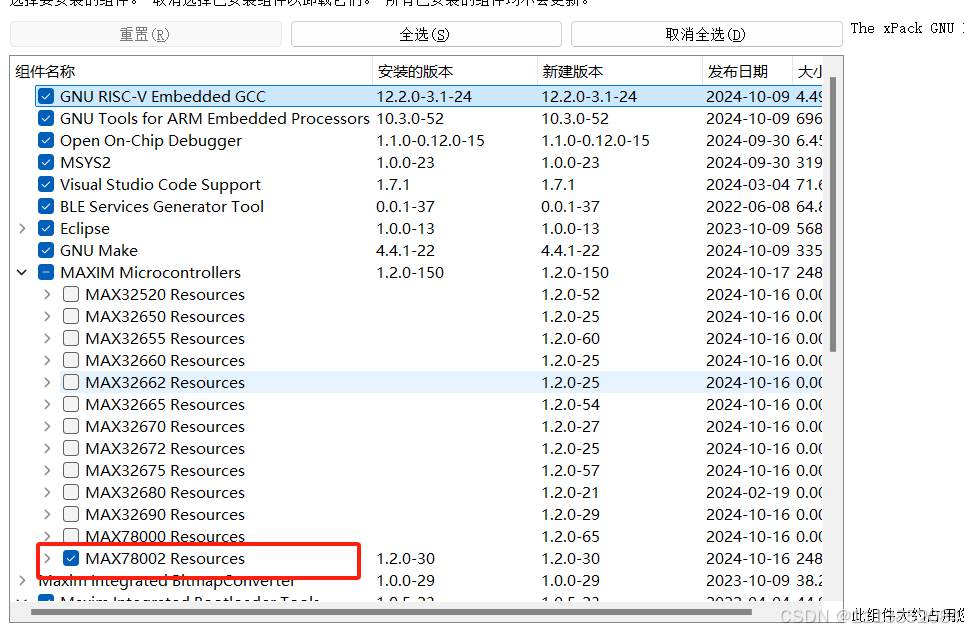964x634 pixels.
Task: Disable Visual Studio Code Support
Action: click(45, 184)
